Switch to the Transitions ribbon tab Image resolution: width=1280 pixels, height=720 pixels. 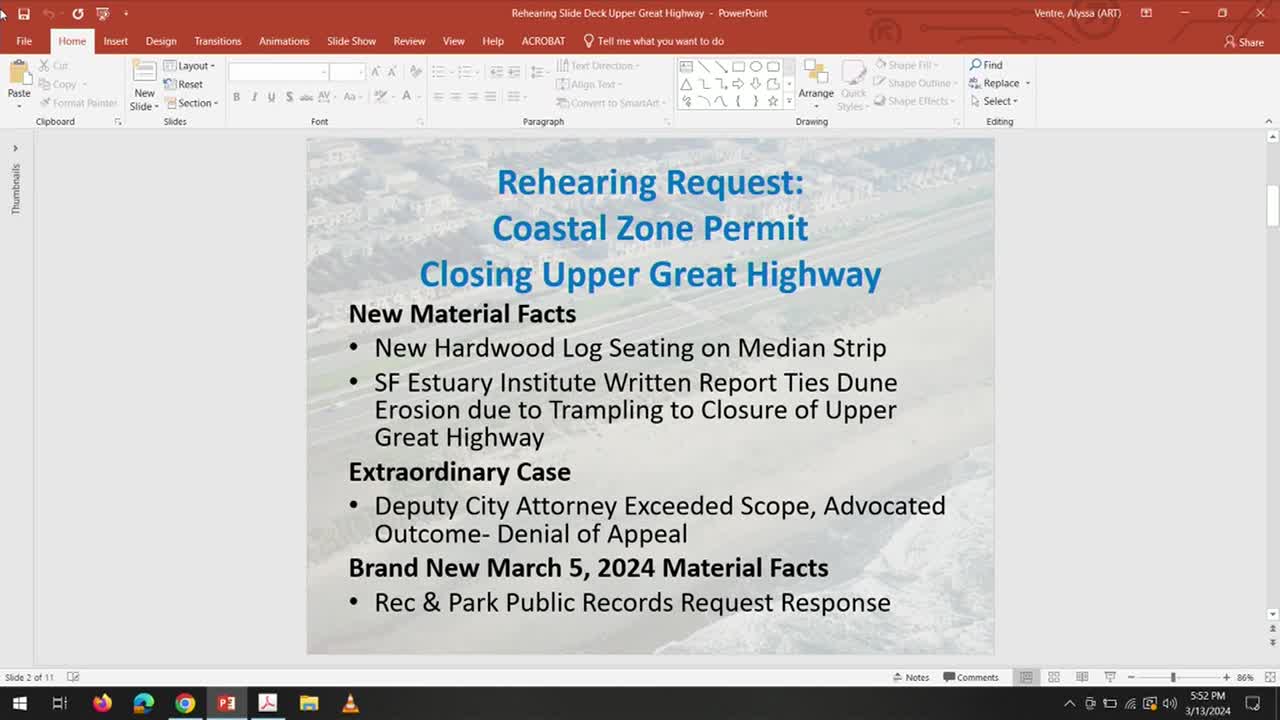[x=217, y=41]
